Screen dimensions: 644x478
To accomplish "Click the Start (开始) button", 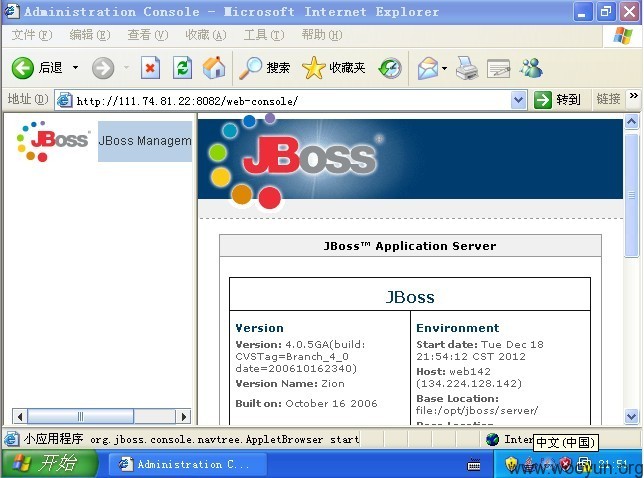I will (x=48, y=464).
